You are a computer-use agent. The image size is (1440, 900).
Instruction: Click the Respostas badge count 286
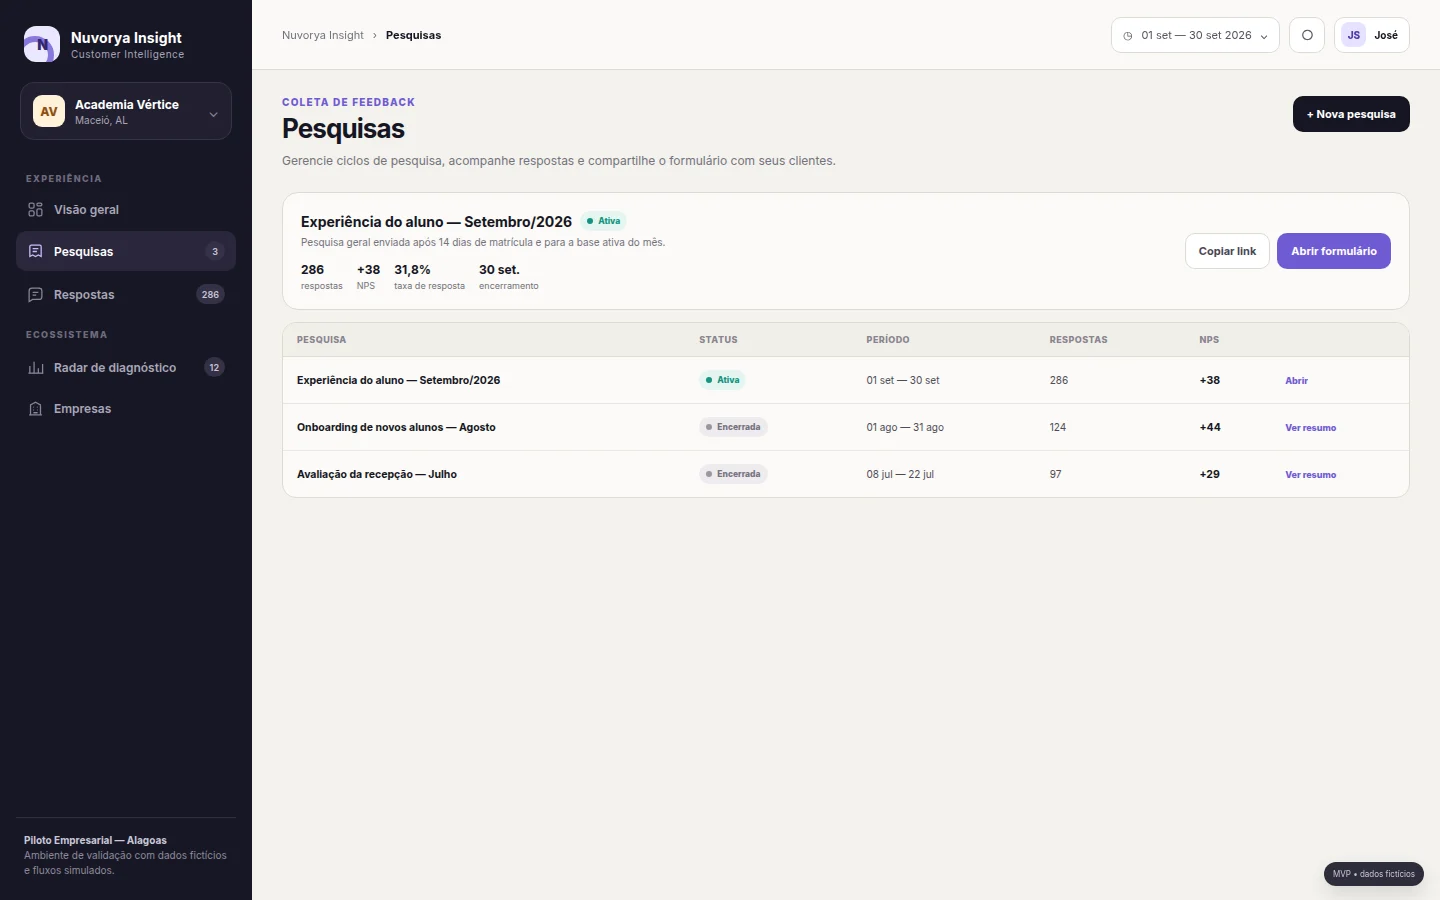[x=210, y=295]
